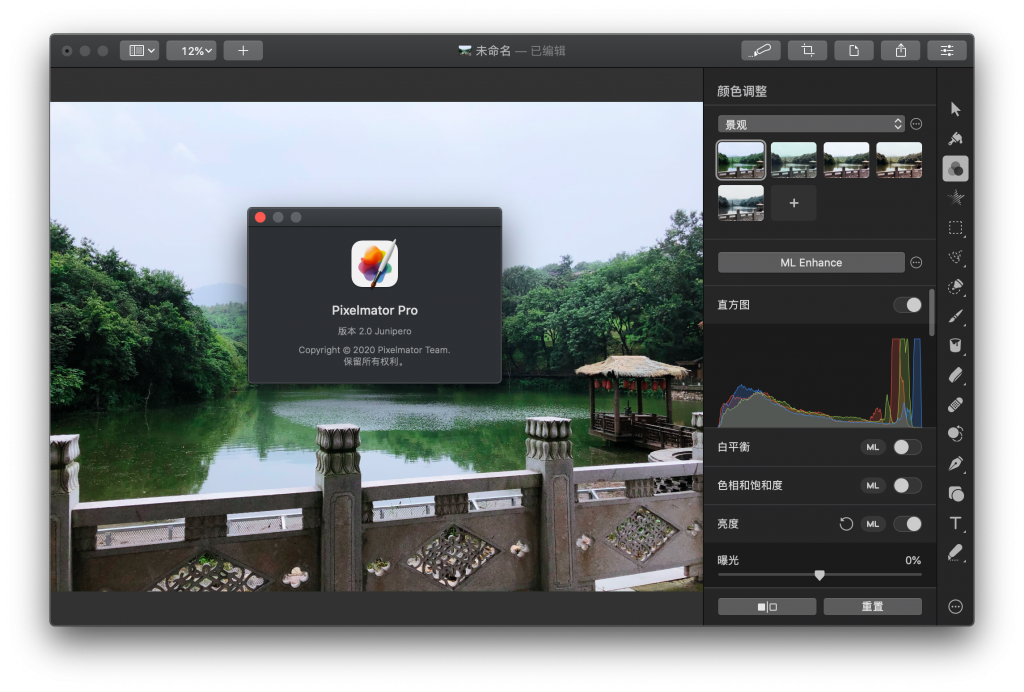The width and height of the screenshot is (1024, 692).
Task: Select the Repair band-aid tool
Action: click(955, 405)
